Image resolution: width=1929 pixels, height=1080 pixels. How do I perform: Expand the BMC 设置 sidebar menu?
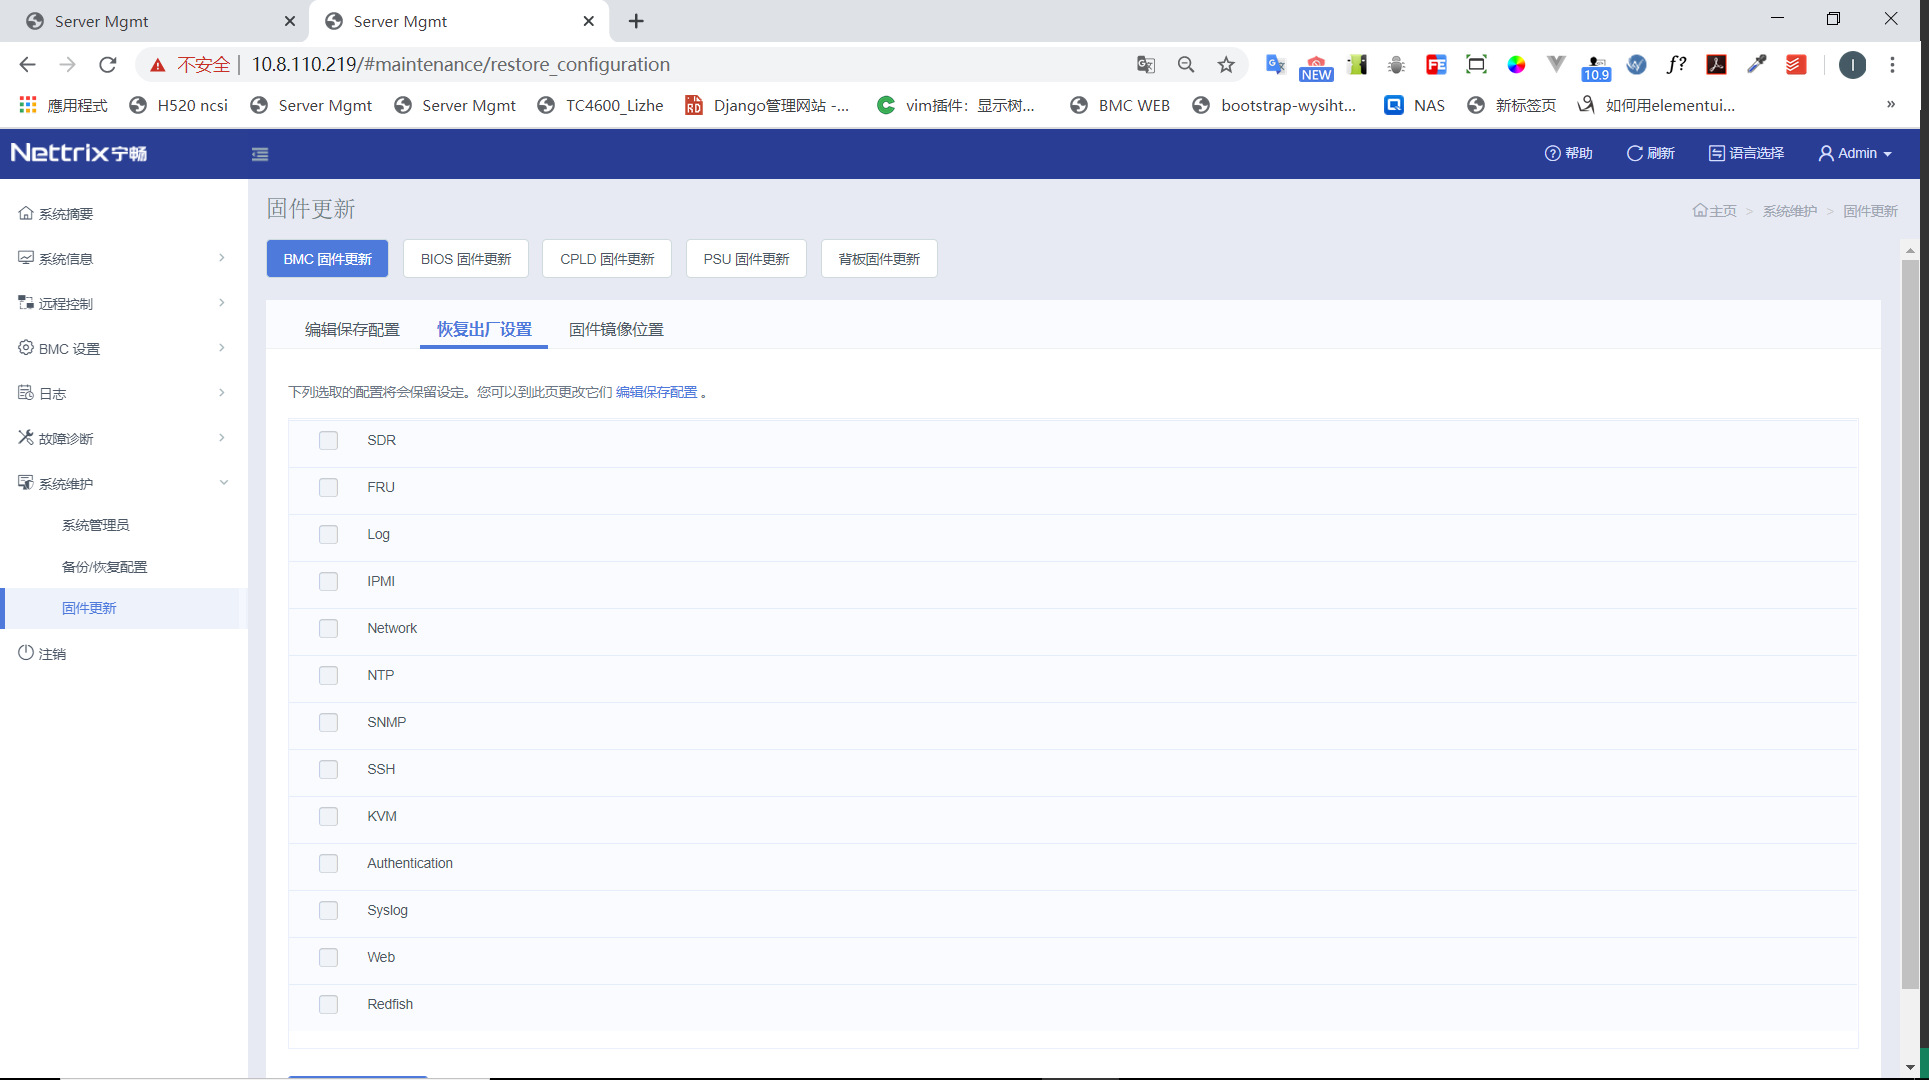click(x=124, y=349)
